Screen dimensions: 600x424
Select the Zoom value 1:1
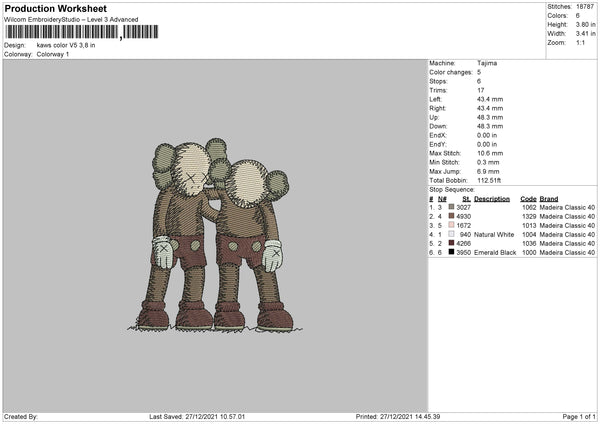point(580,42)
